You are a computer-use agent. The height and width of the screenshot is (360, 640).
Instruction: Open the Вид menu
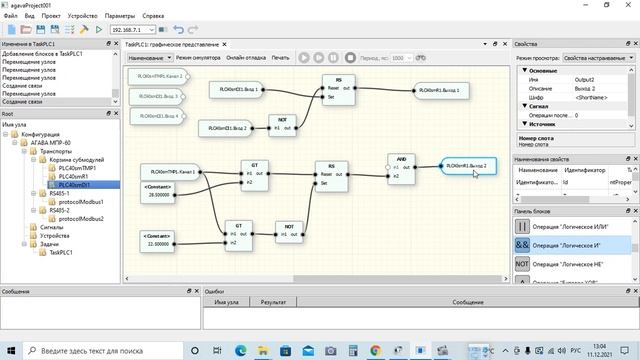29,16
